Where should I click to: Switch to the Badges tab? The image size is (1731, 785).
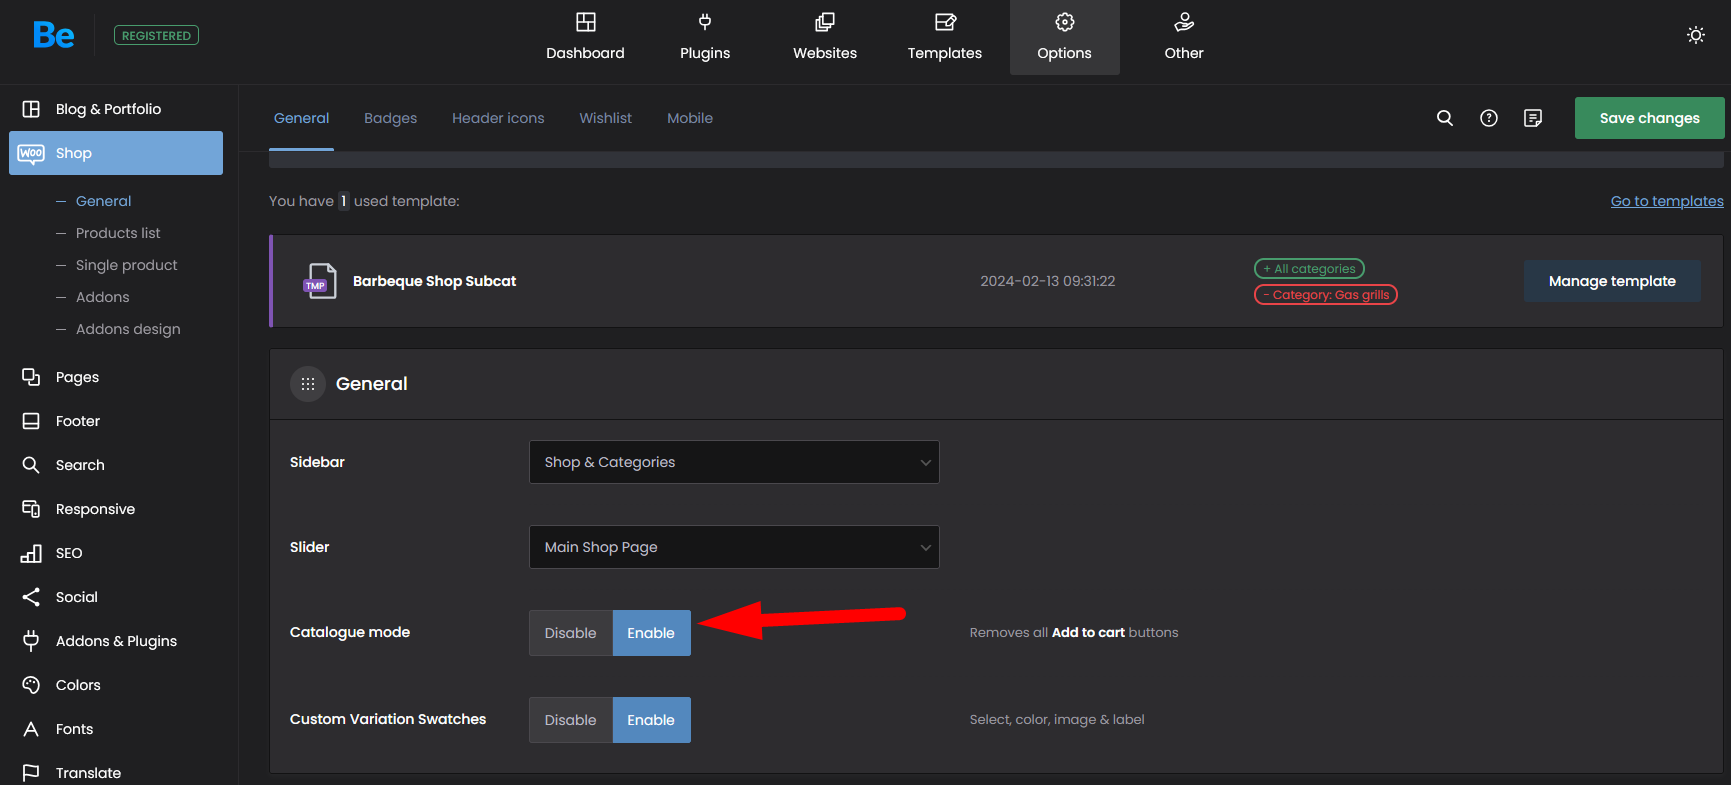pyautogui.click(x=391, y=118)
